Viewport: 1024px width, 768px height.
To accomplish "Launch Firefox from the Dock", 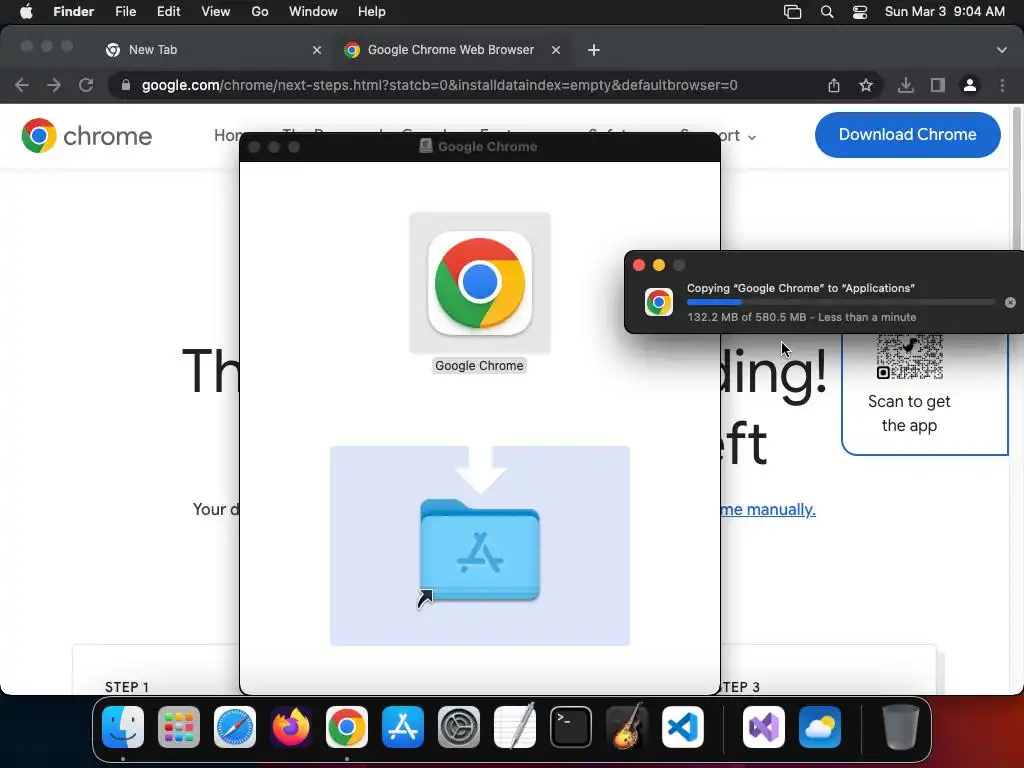I will (291, 727).
